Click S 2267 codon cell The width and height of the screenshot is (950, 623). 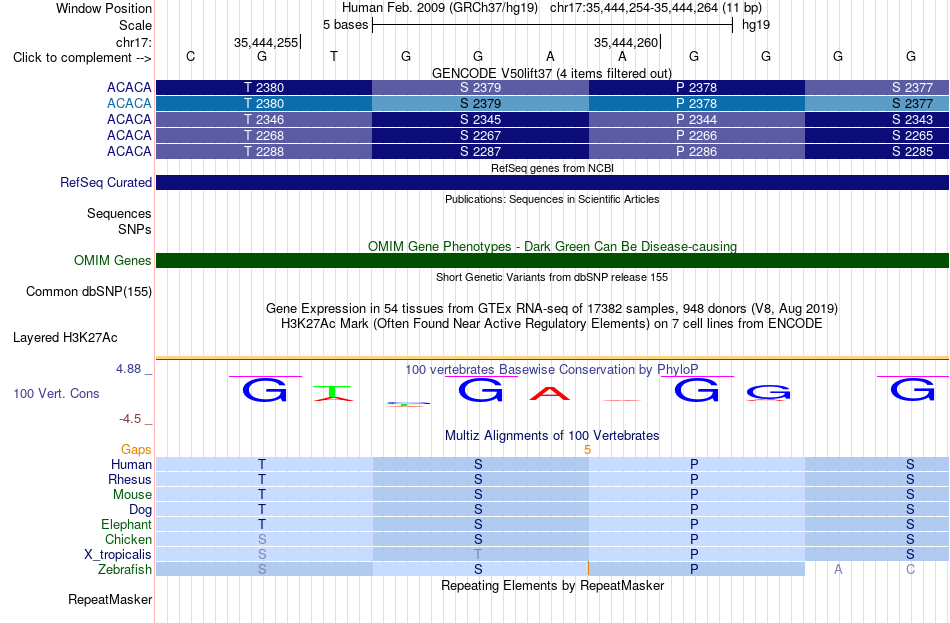point(480,135)
